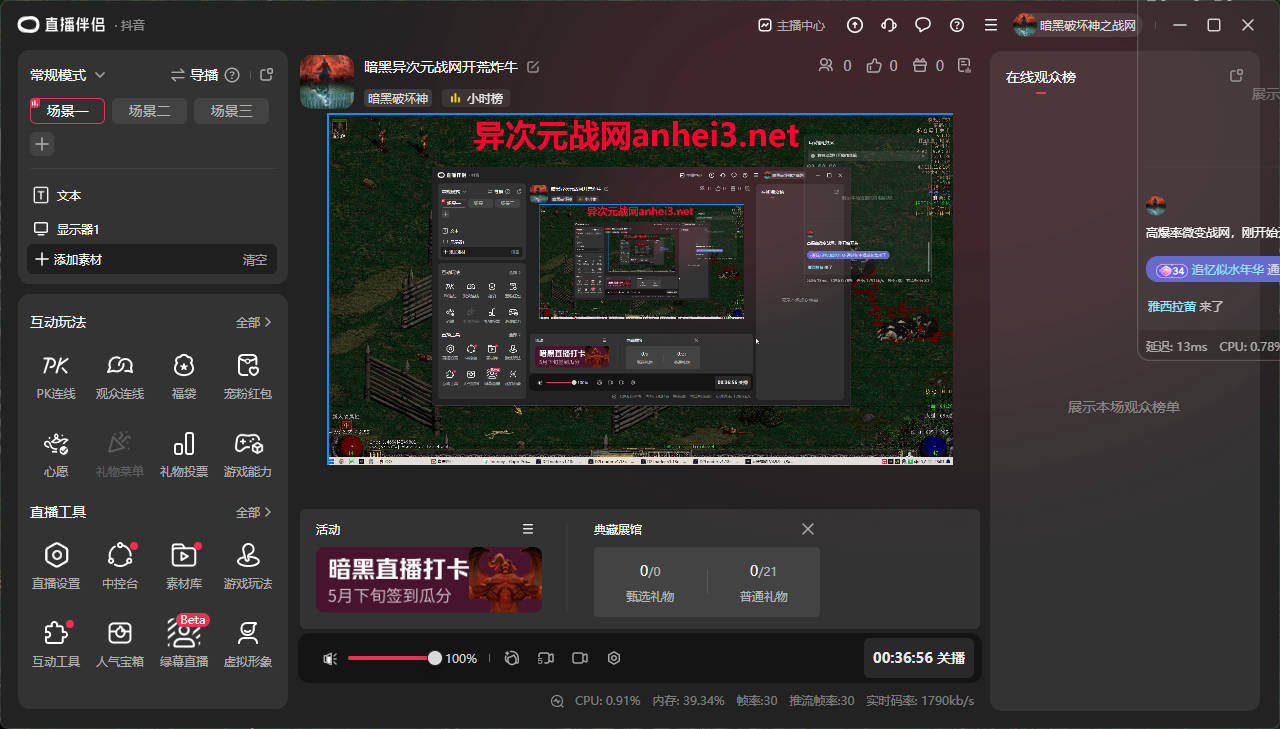Open 宠粉红包 red envelope tool

248,376
